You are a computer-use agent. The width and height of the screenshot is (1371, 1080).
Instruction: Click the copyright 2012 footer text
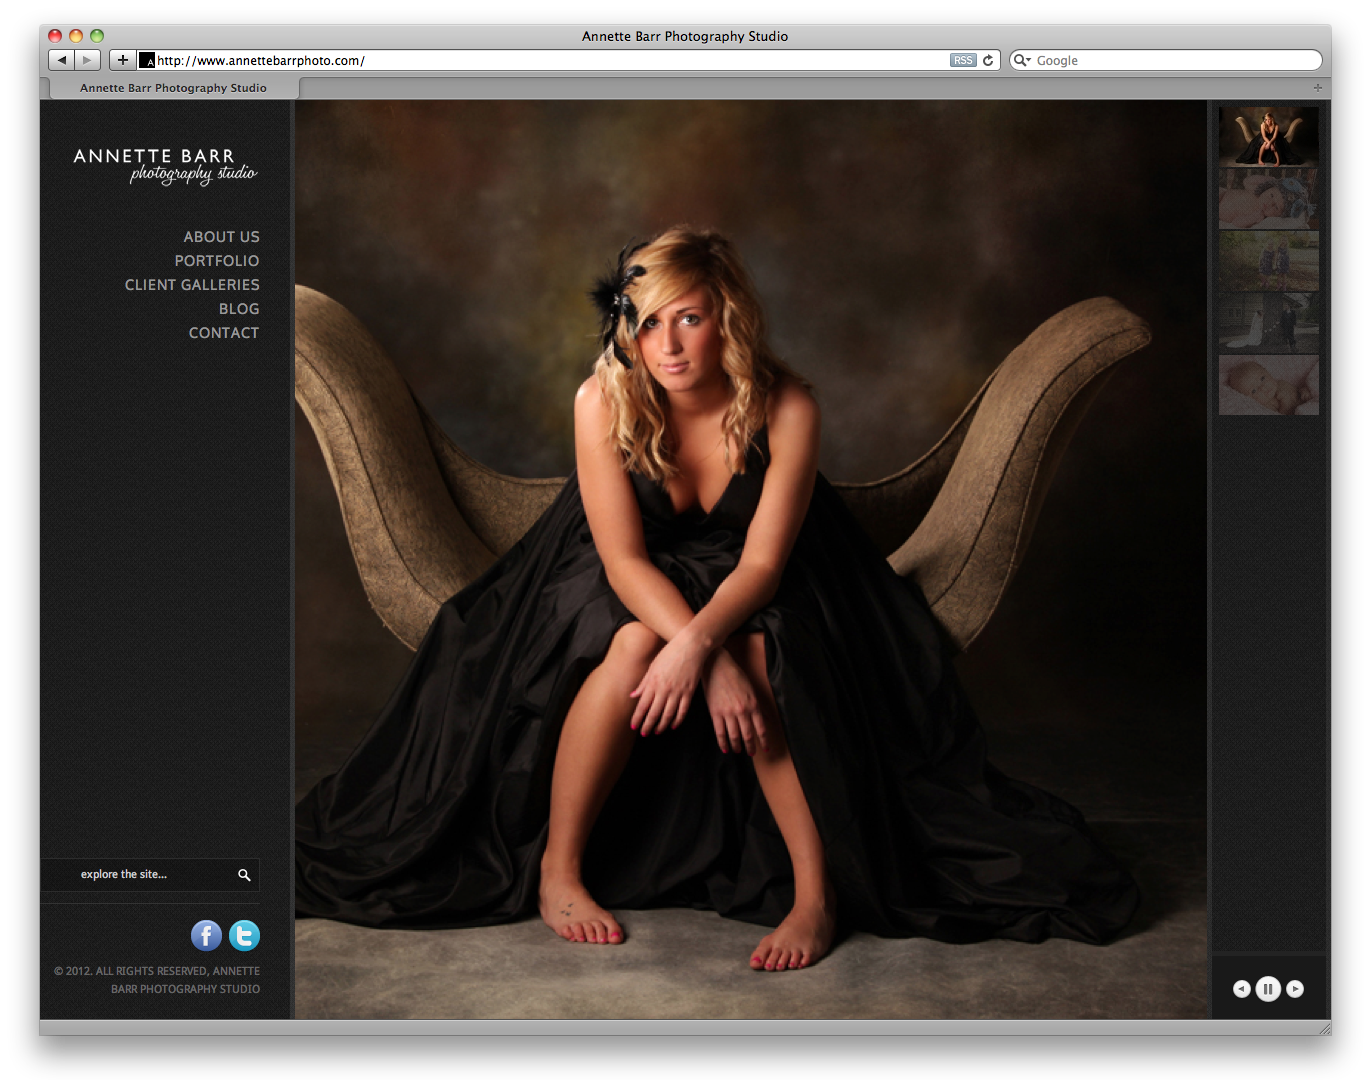point(157,980)
